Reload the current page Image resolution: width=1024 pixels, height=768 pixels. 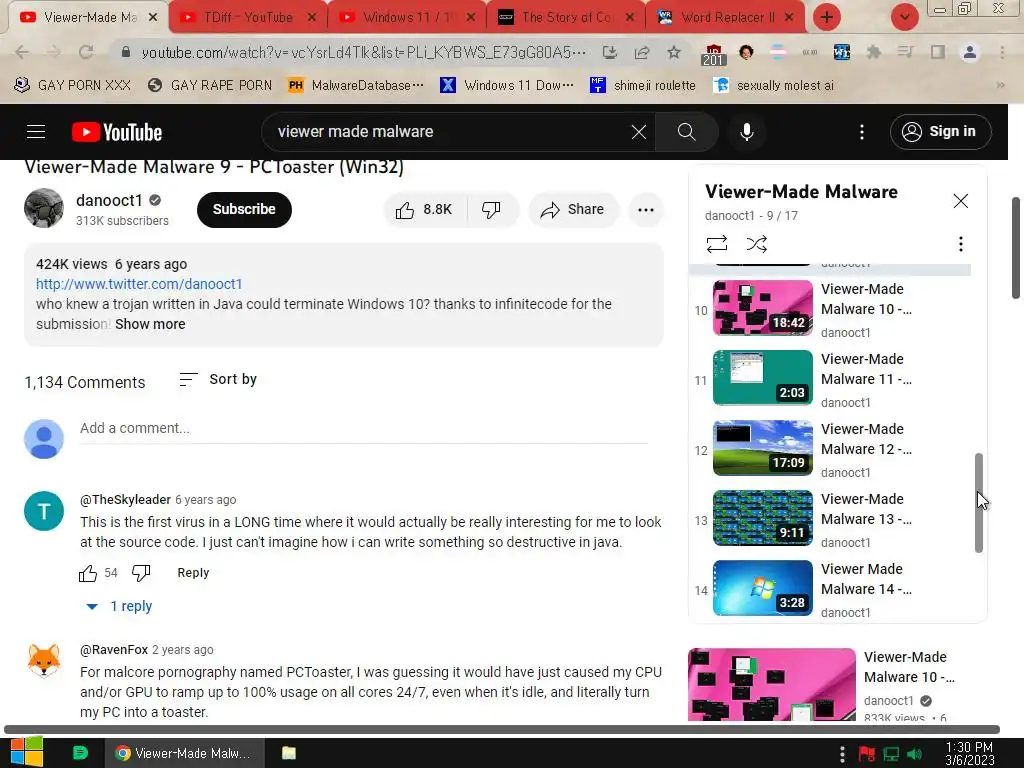tap(86, 52)
